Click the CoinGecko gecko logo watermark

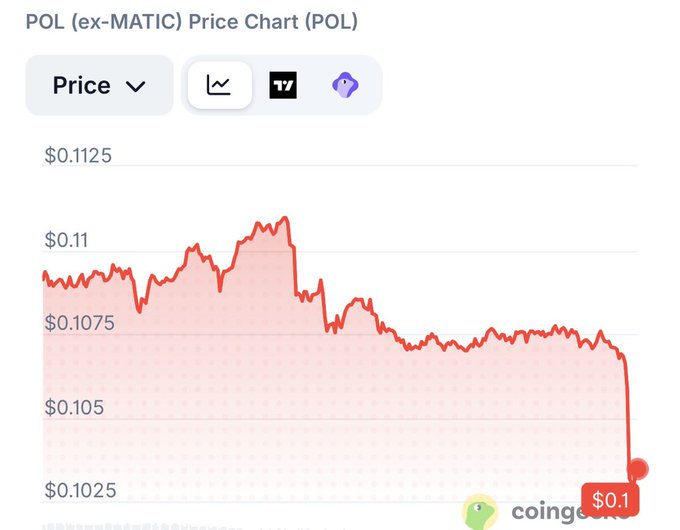click(479, 512)
